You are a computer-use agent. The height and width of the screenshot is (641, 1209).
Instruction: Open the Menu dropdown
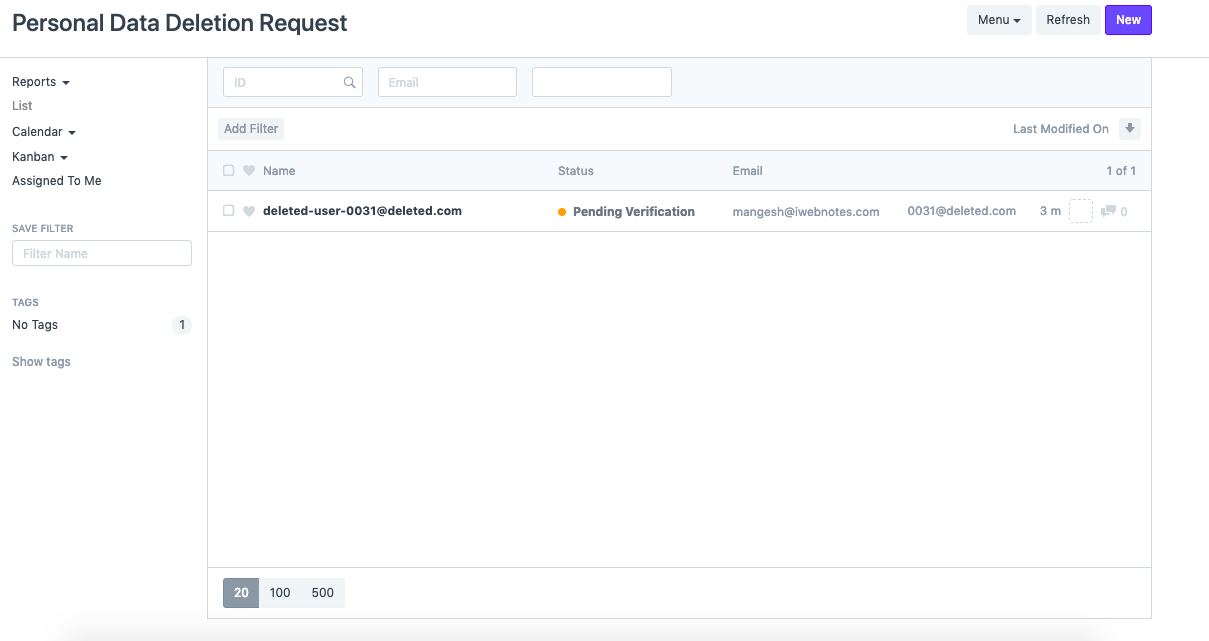pos(998,19)
